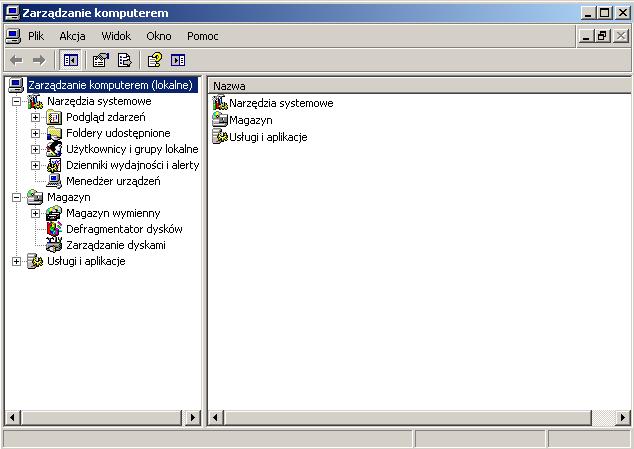Select the Zarządzanie komputerem (lokalne) root node
Image resolution: width=634 pixels, height=449 pixels.
[109, 85]
